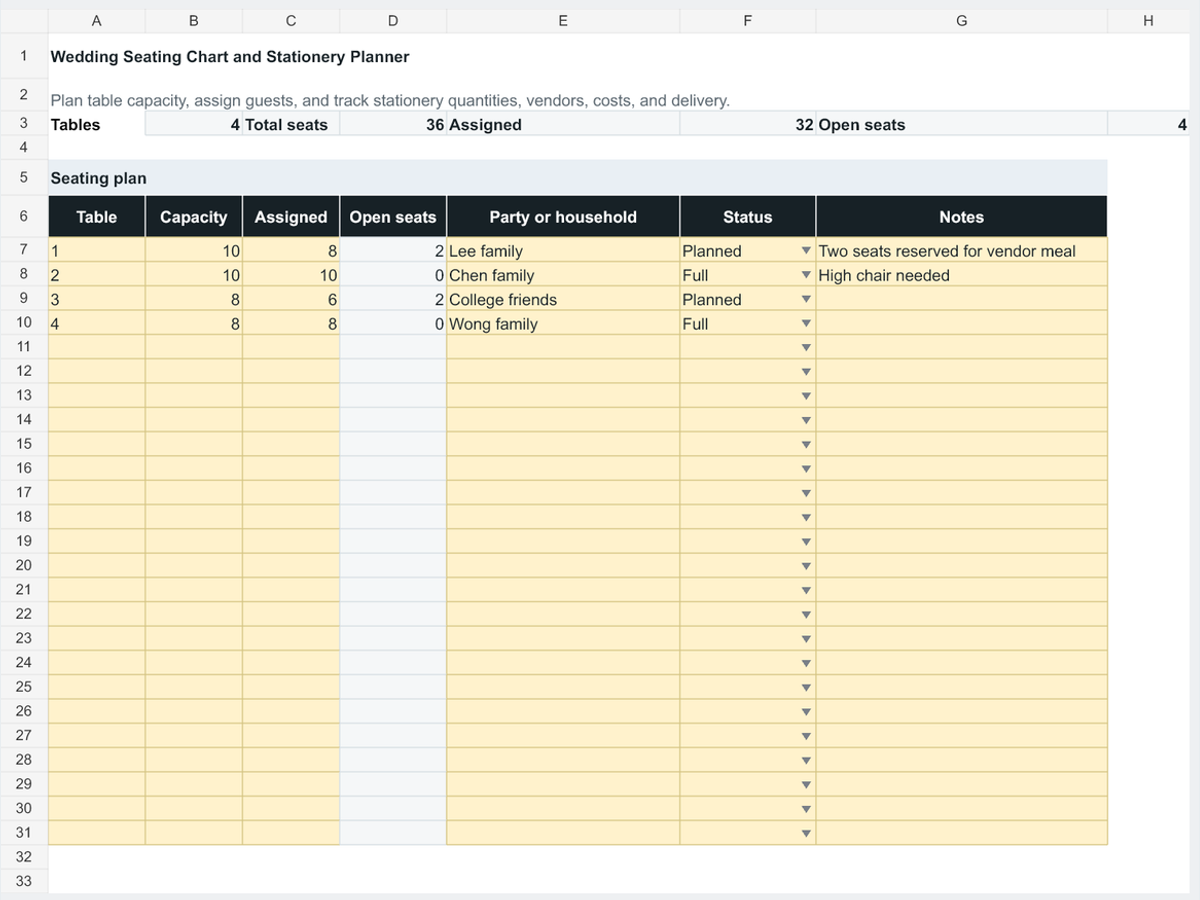
Task: Click the 'Open seats' column header cell in row 6
Action: click(392, 217)
